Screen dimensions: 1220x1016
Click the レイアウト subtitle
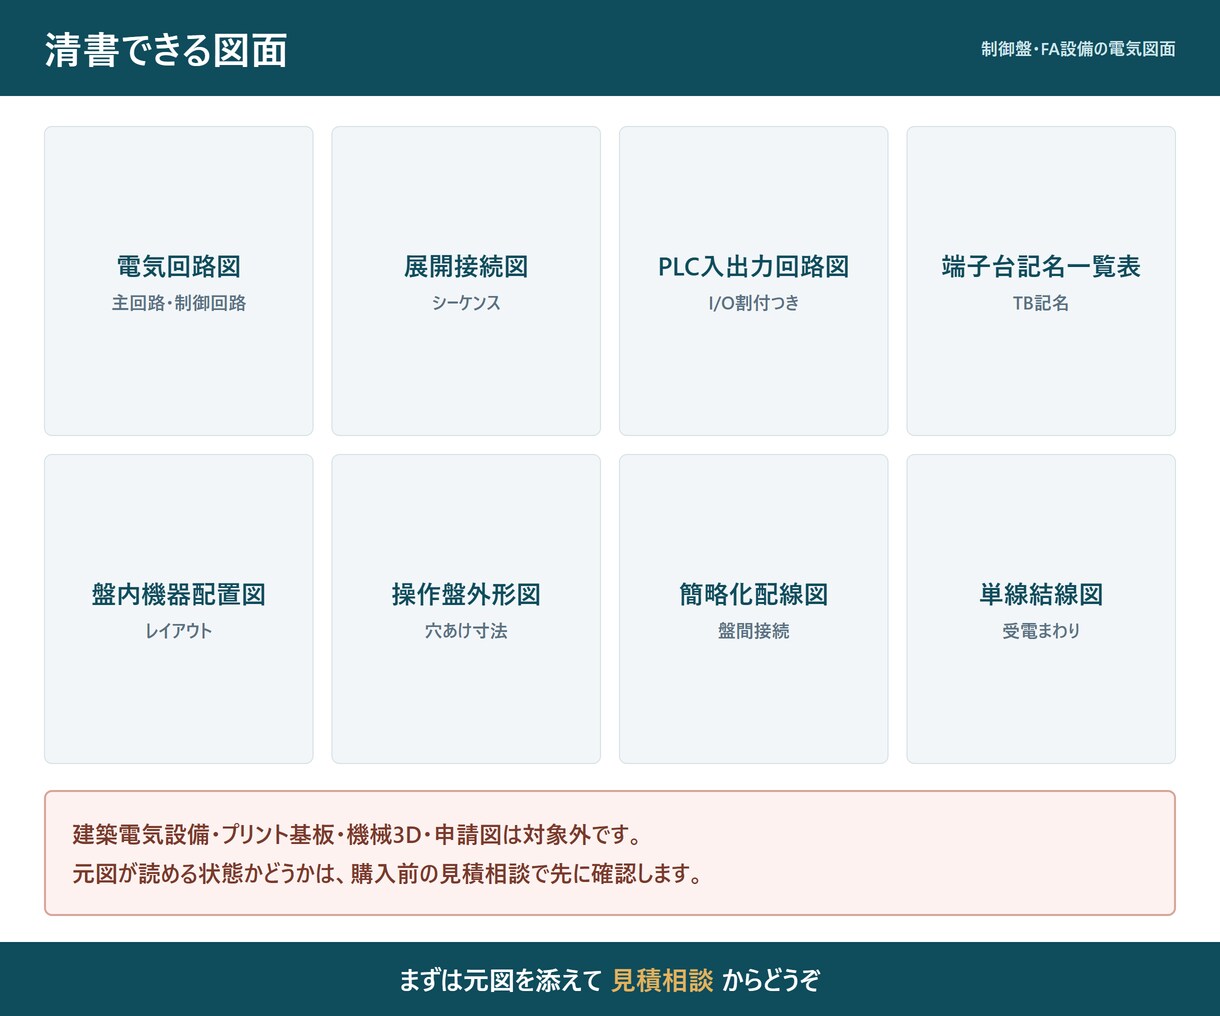(x=179, y=631)
